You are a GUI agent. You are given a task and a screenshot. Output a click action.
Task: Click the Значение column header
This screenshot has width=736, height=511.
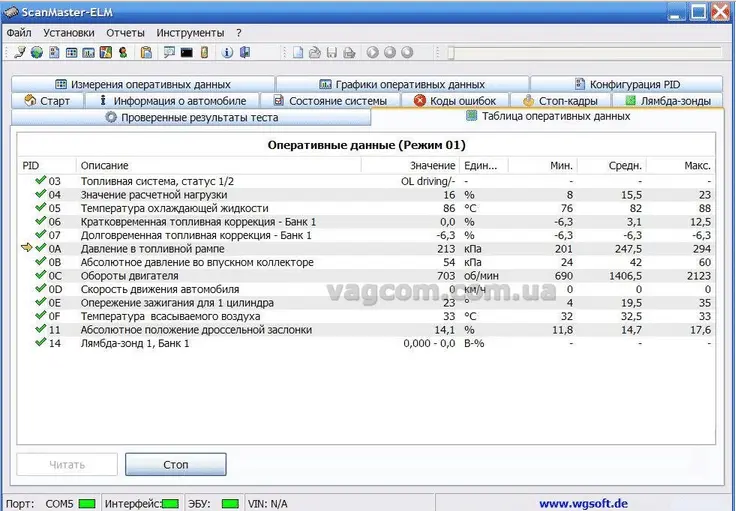click(410, 165)
